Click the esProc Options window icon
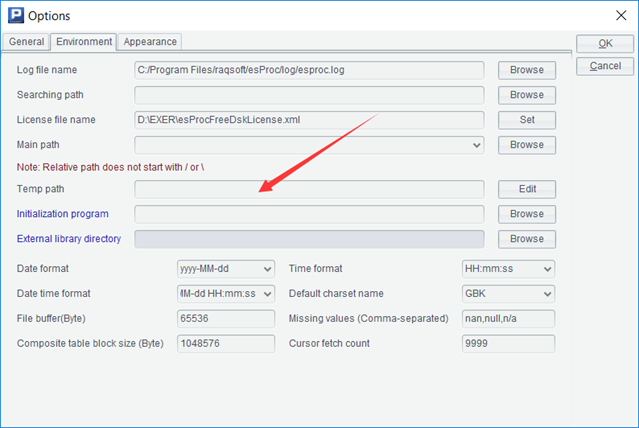Screen dimensions: 639x428 (14, 15)
